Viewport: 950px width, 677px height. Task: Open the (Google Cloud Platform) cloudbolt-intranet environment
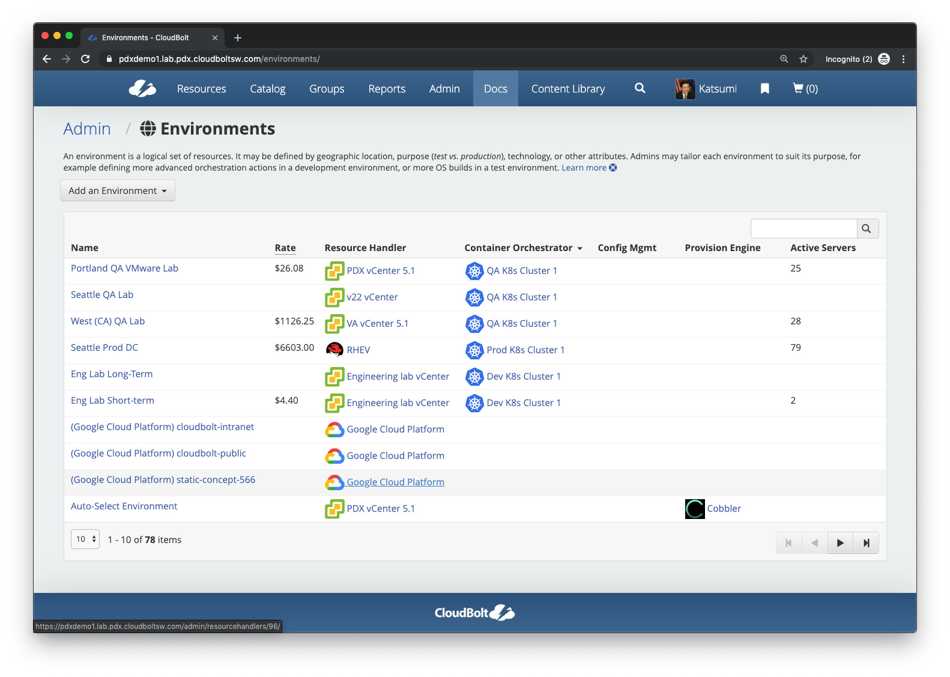(162, 427)
